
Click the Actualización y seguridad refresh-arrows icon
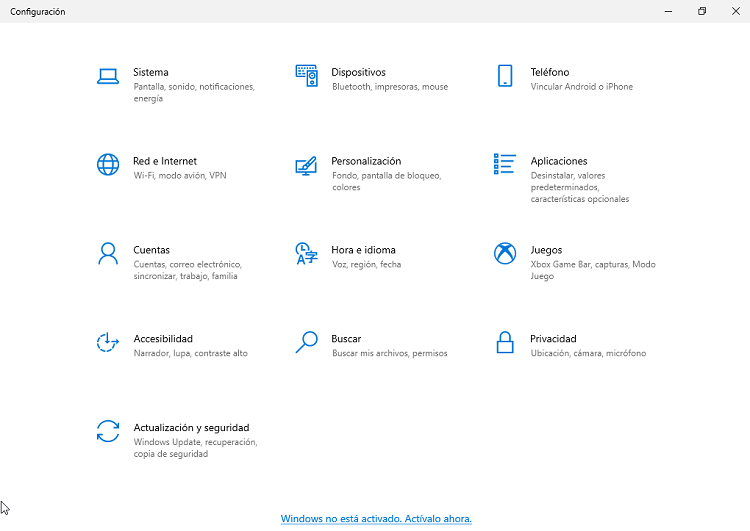coord(107,431)
